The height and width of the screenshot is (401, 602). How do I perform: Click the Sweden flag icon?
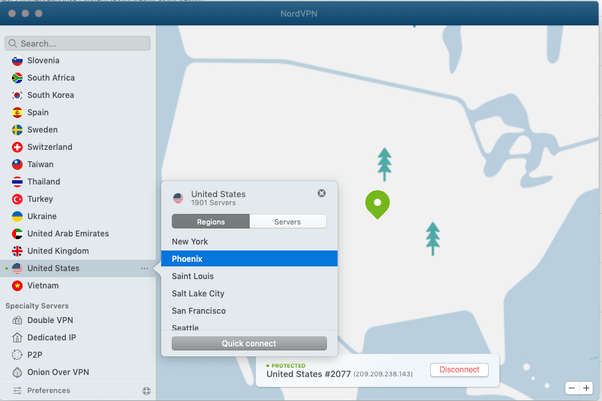(17, 130)
